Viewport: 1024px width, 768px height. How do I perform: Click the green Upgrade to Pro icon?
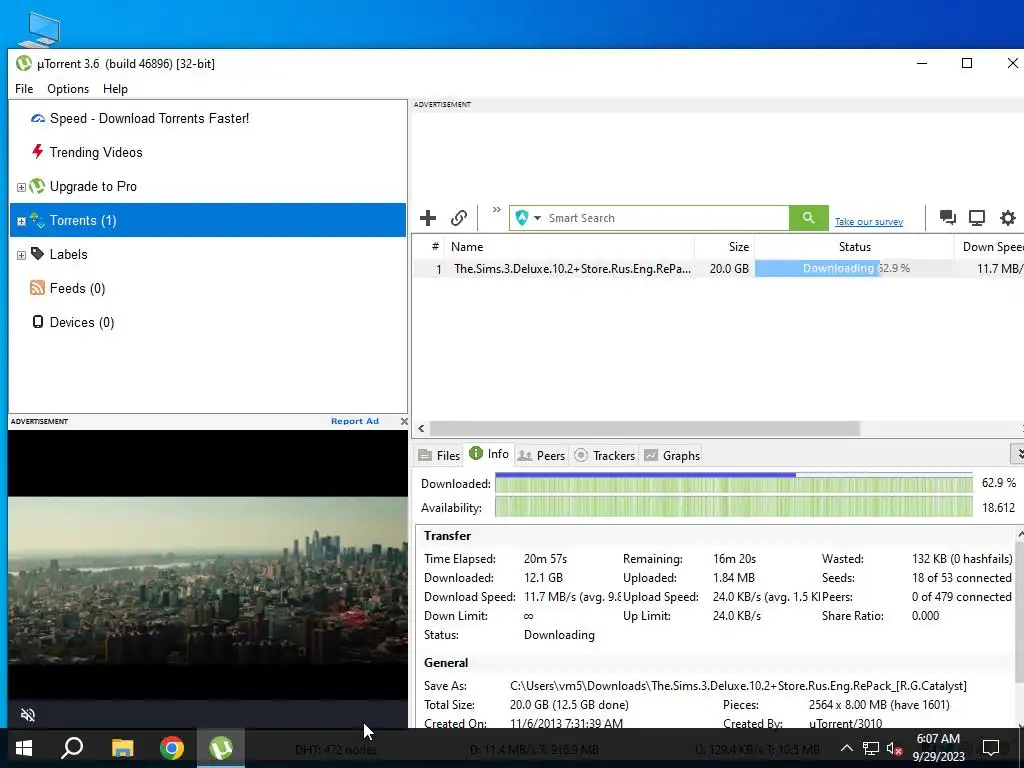click(x=37, y=186)
